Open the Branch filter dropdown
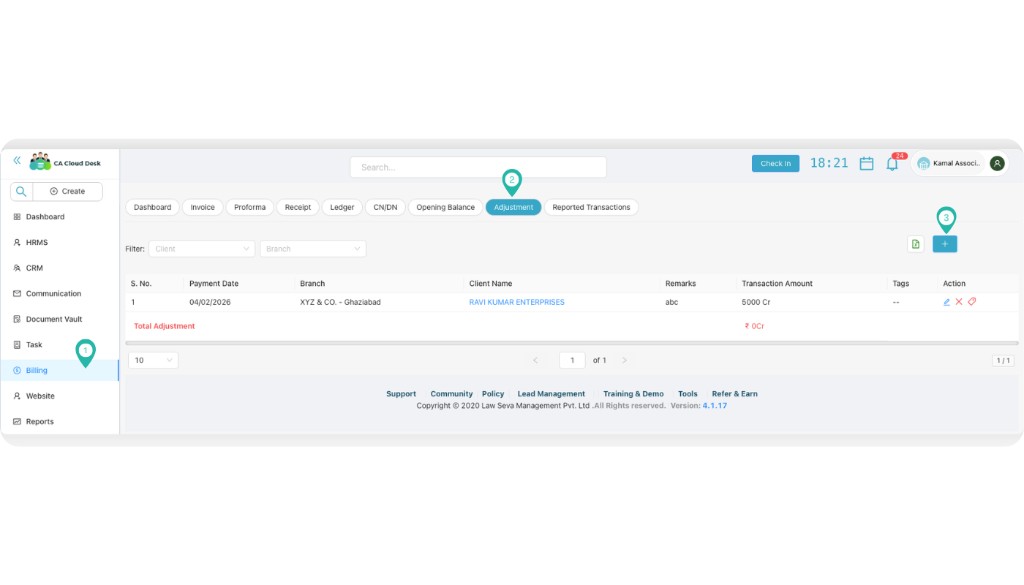 (x=313, y=248)
